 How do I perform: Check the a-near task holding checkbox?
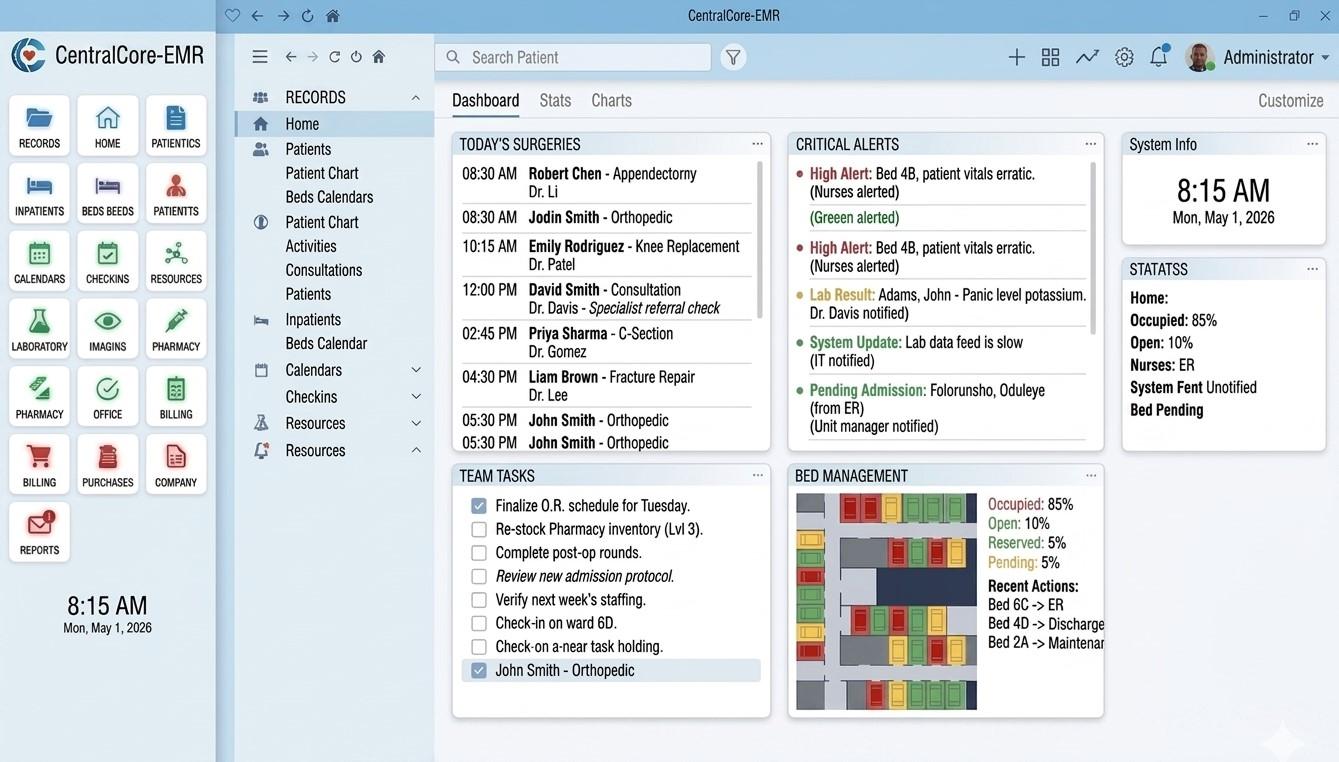click(479, 647)
